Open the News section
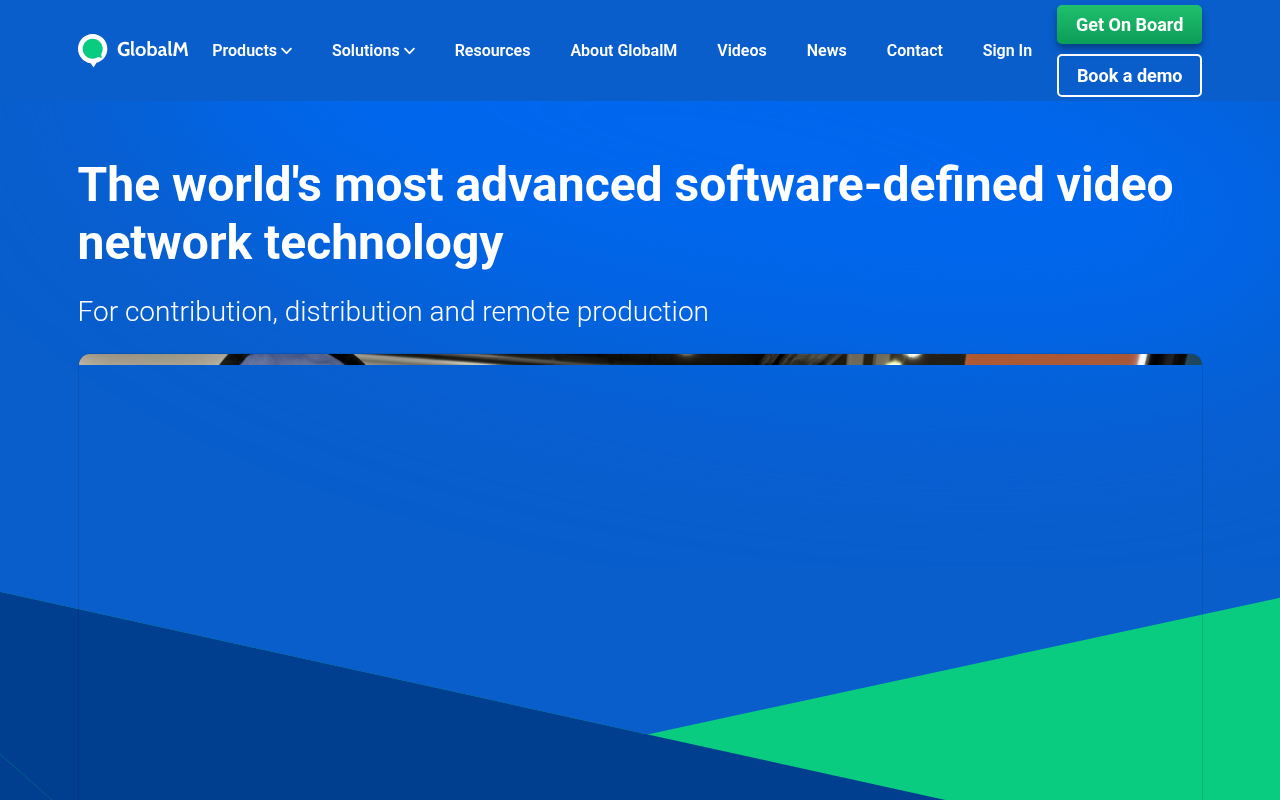The image size is (1280, 800). pyautogui.click(x=827, y=50)
